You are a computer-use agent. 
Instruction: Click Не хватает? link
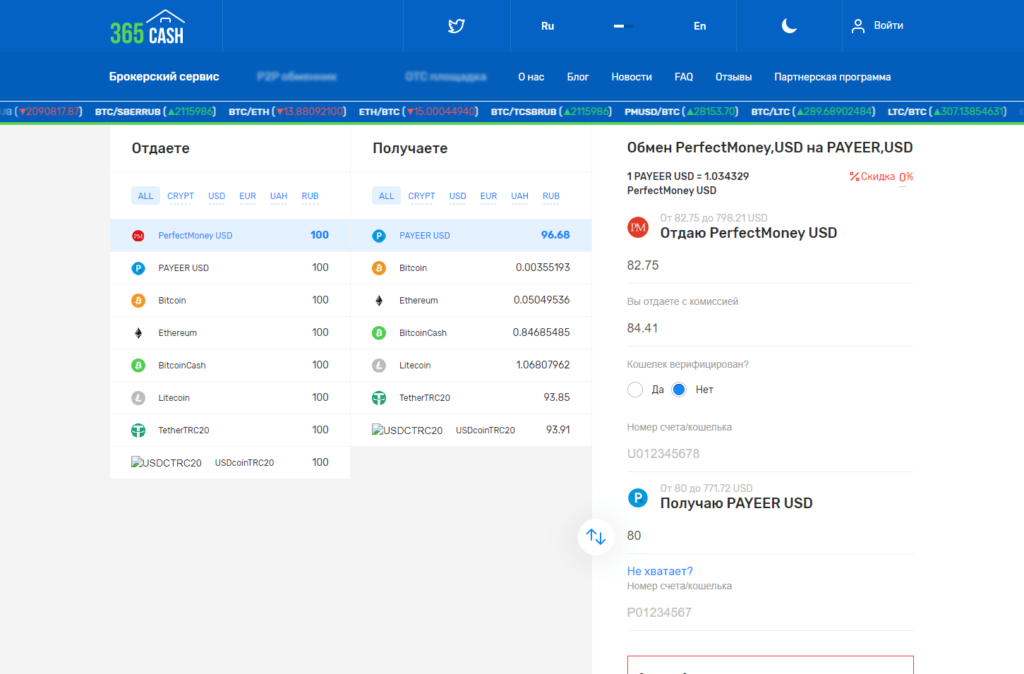(660, 571)
